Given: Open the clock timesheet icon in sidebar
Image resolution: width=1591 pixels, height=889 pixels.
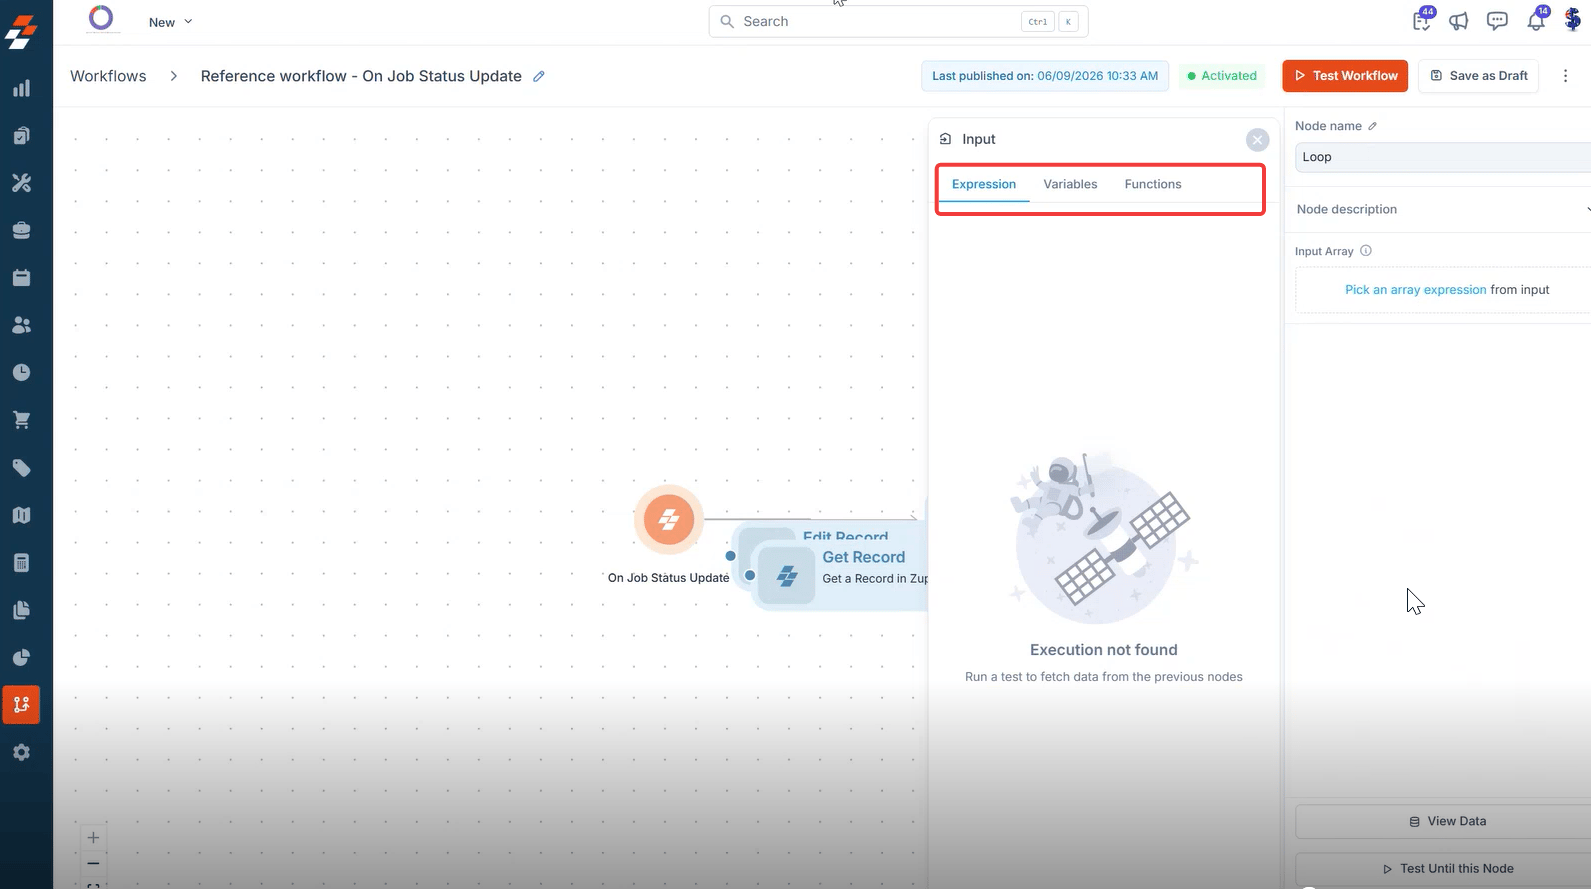Looking at the screenshot, I should 21,372.
